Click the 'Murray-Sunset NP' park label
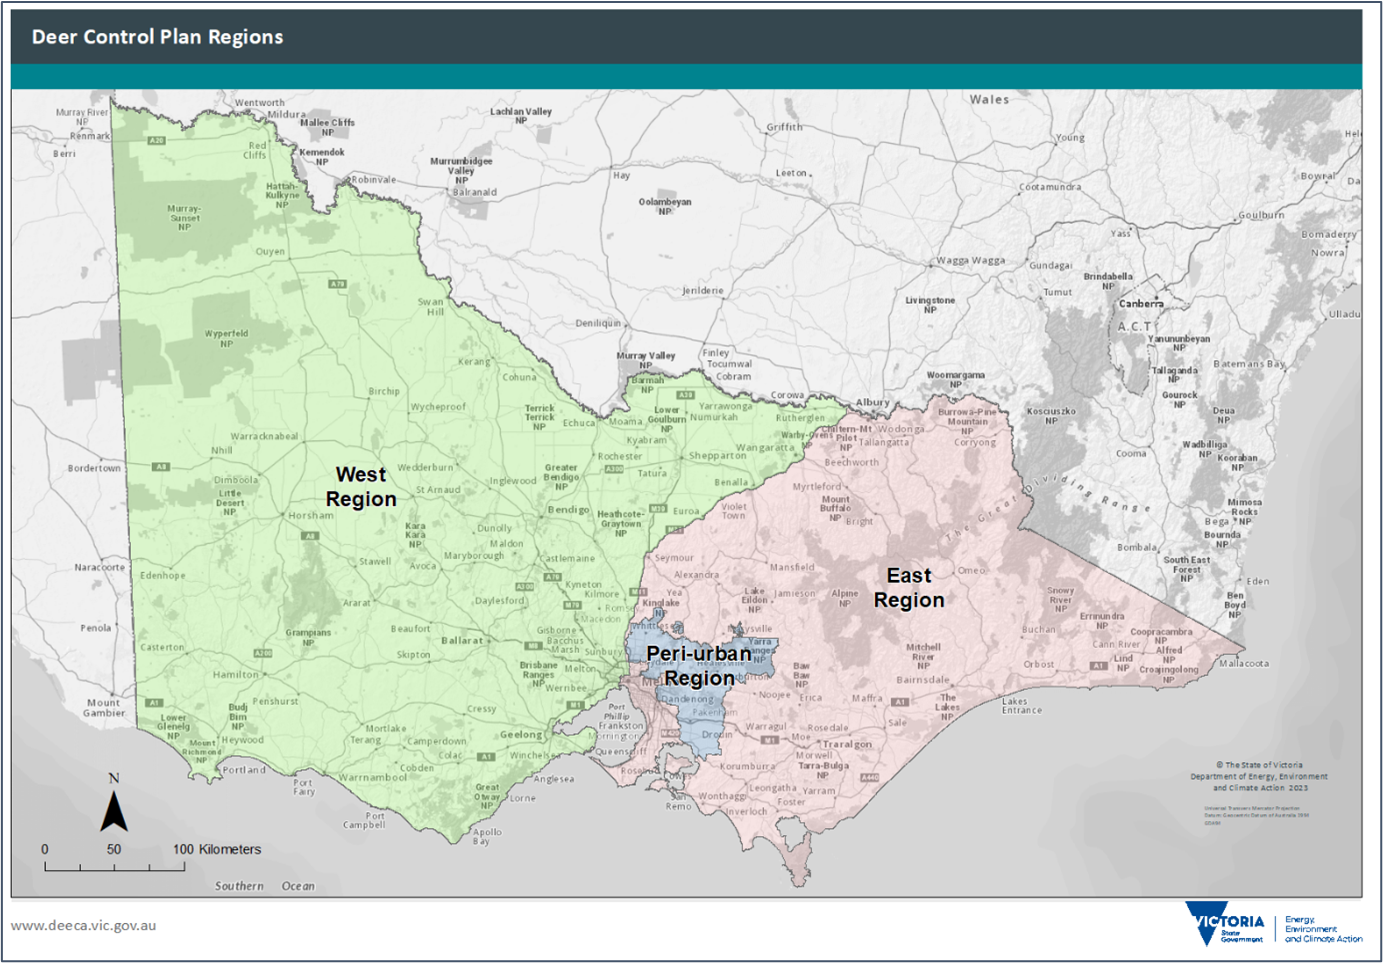 184,218
